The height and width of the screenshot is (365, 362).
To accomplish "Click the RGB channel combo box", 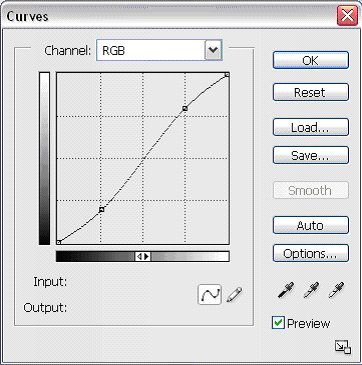I will point(159,50).
